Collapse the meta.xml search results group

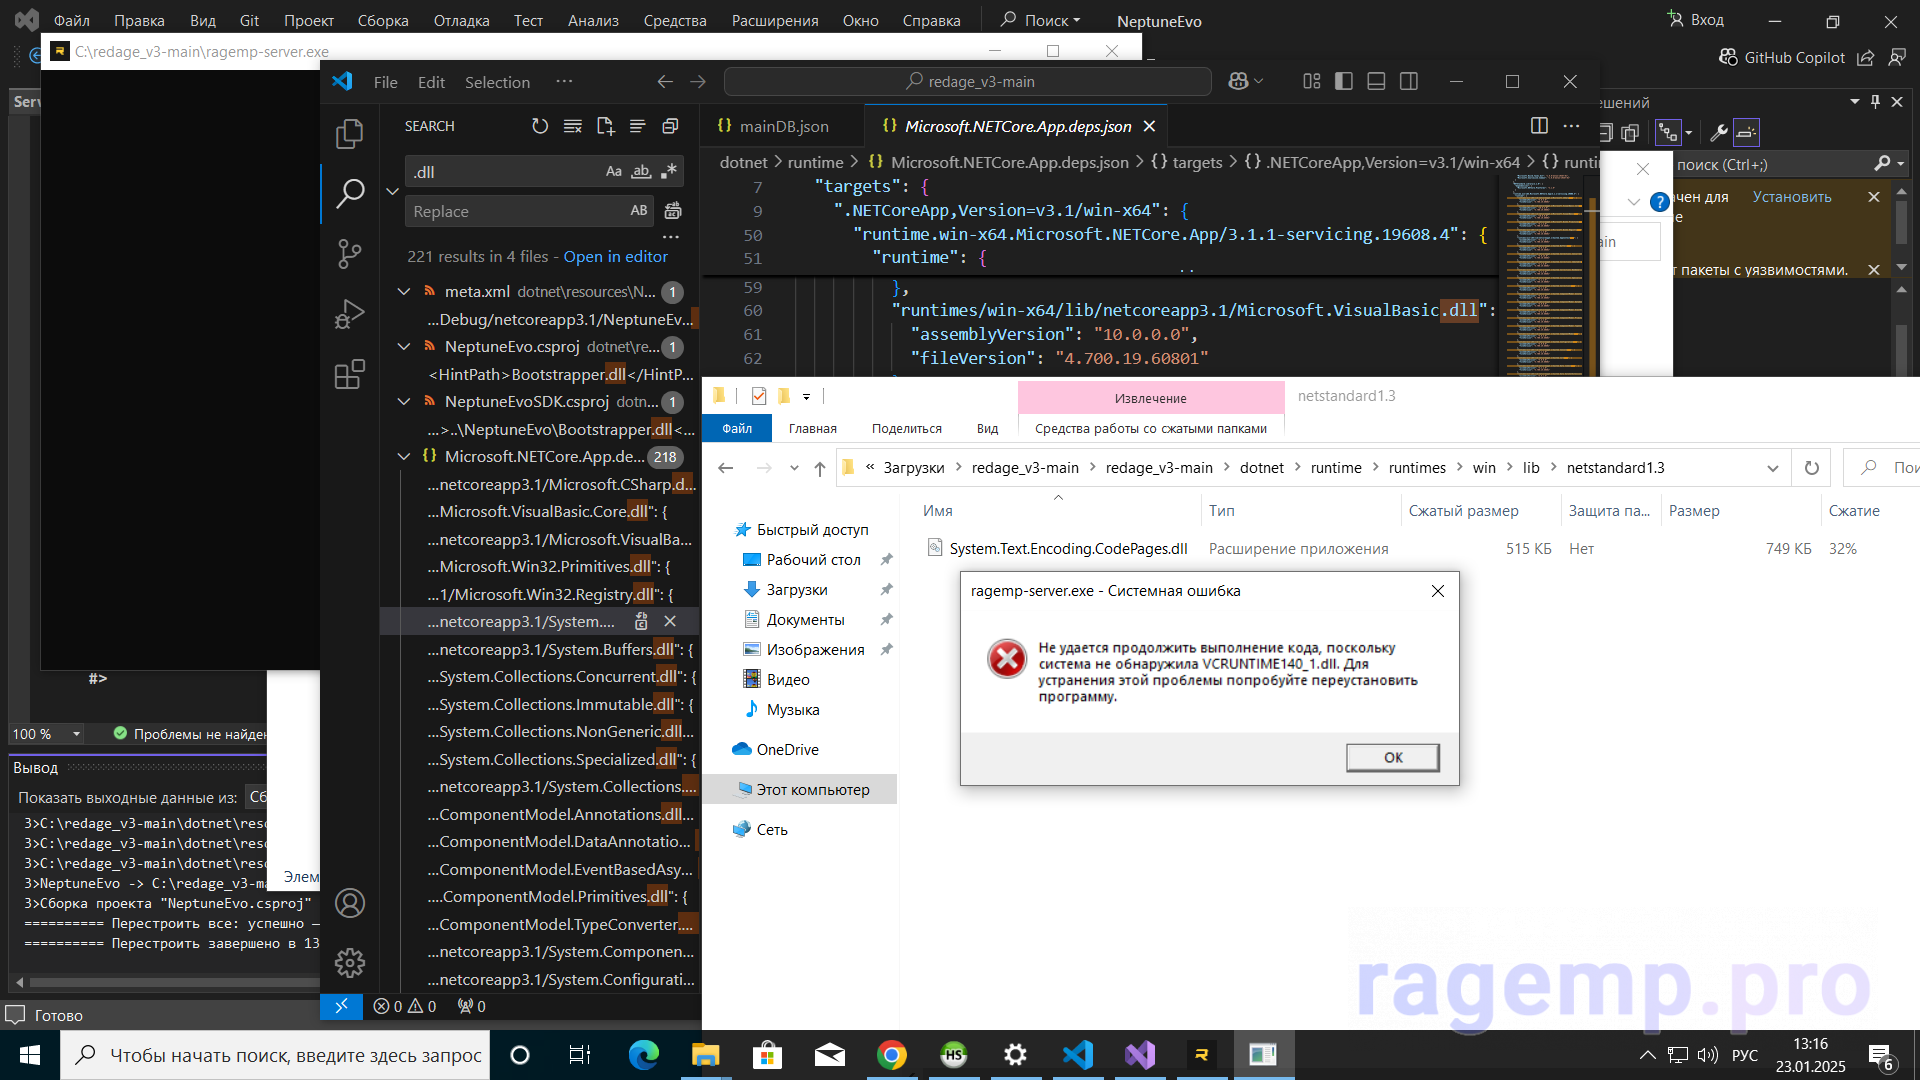[404, 291]
